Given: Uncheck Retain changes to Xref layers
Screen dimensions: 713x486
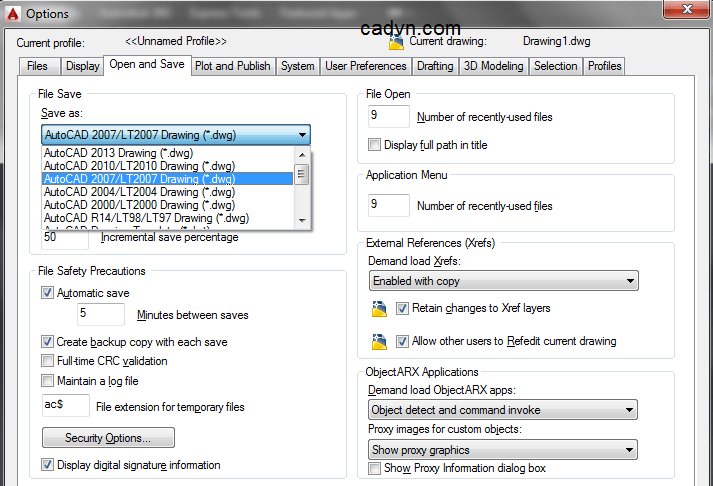Looking at the screenshot, I should tap(402, 308).
